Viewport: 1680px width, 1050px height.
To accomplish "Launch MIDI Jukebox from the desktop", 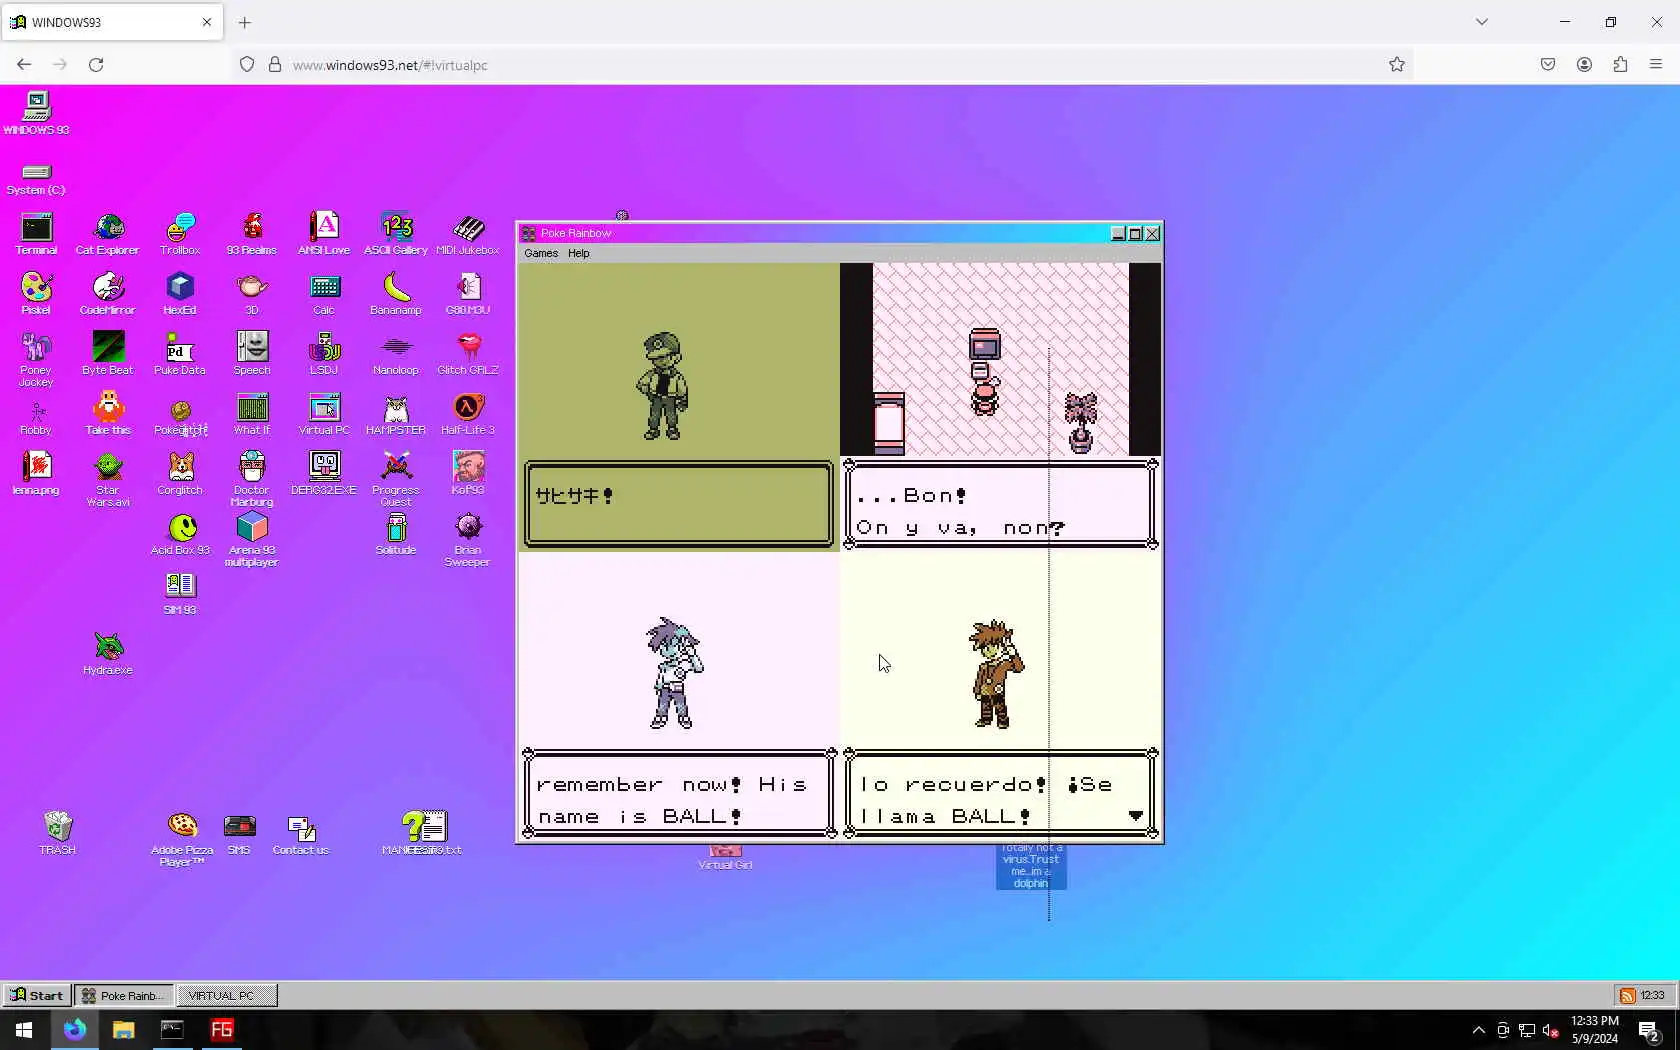I will coord(468,235).
